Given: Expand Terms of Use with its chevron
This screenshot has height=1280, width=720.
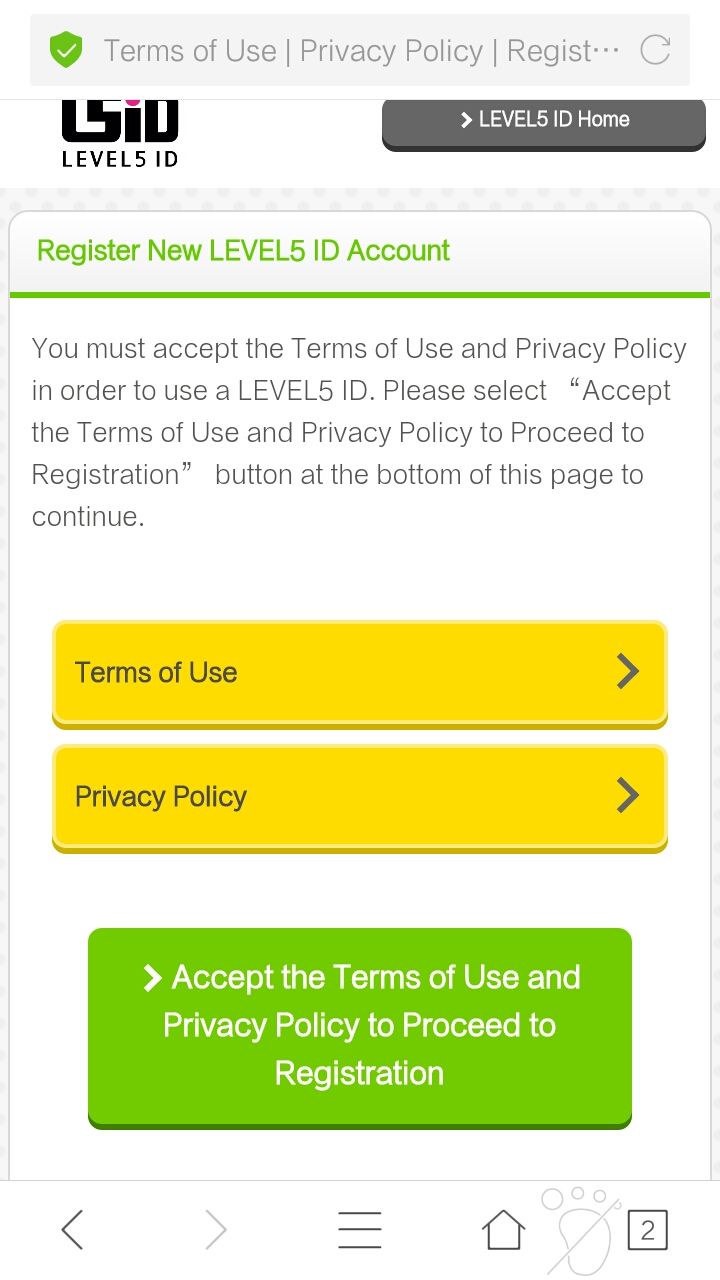Looking at the screenshot, I should pyautogui.click(x=627, y=672).
